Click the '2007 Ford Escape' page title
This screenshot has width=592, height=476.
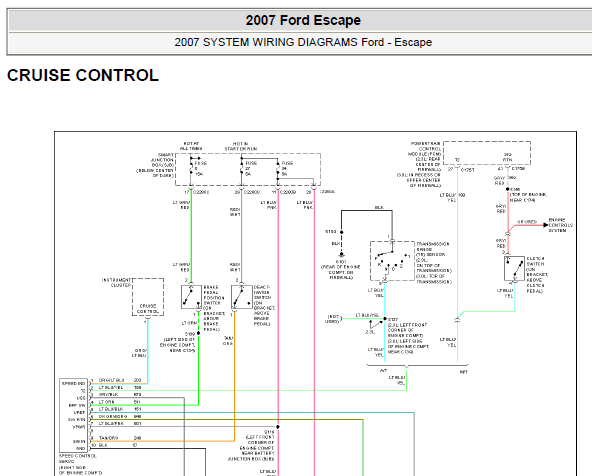(x=303, y=20)
